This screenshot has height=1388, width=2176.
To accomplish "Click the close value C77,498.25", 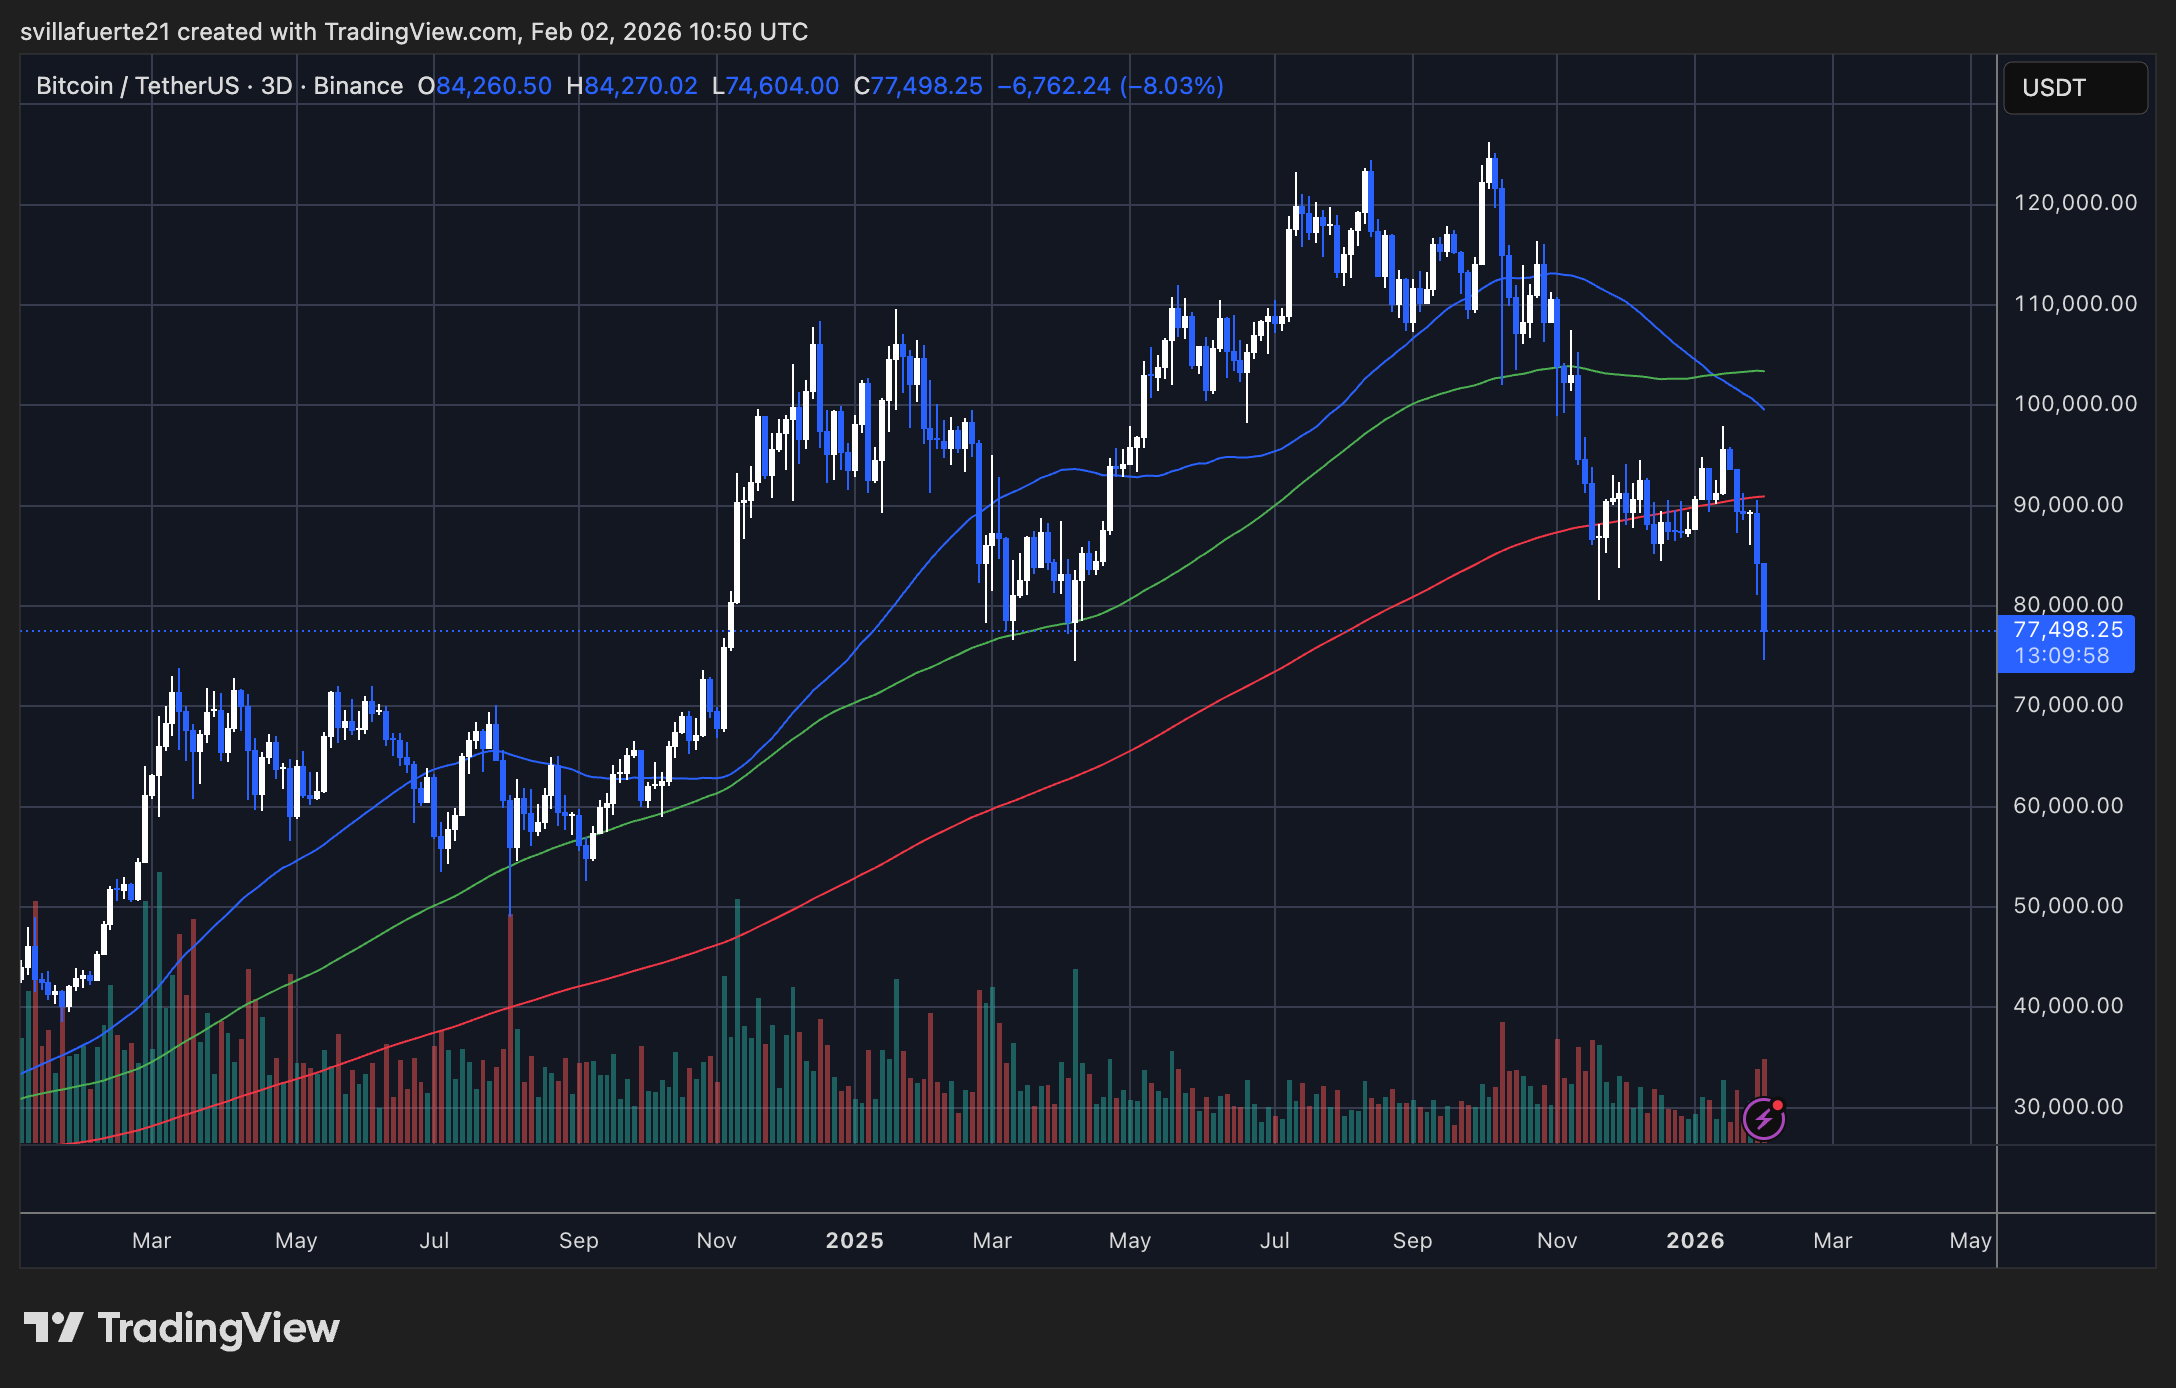I will [x=918, y=86].
